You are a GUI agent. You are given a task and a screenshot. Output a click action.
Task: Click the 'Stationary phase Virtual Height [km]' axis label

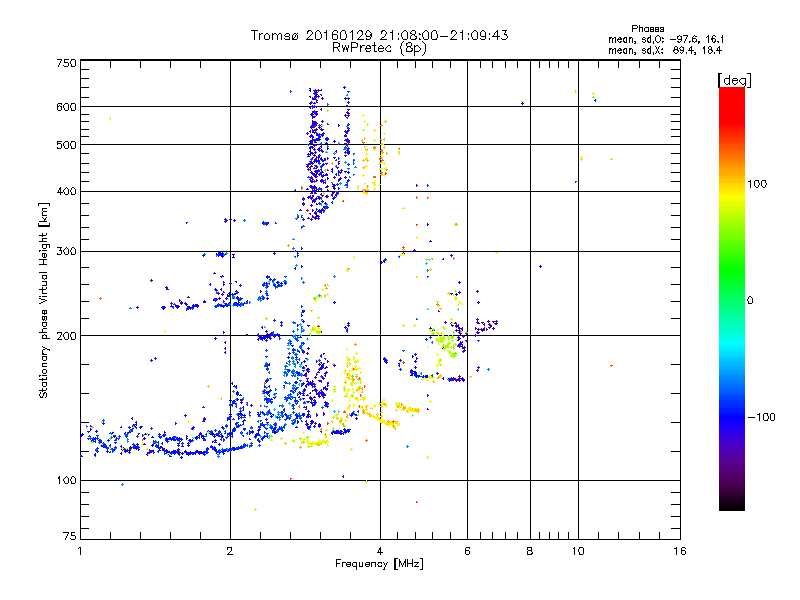point(43,300)
